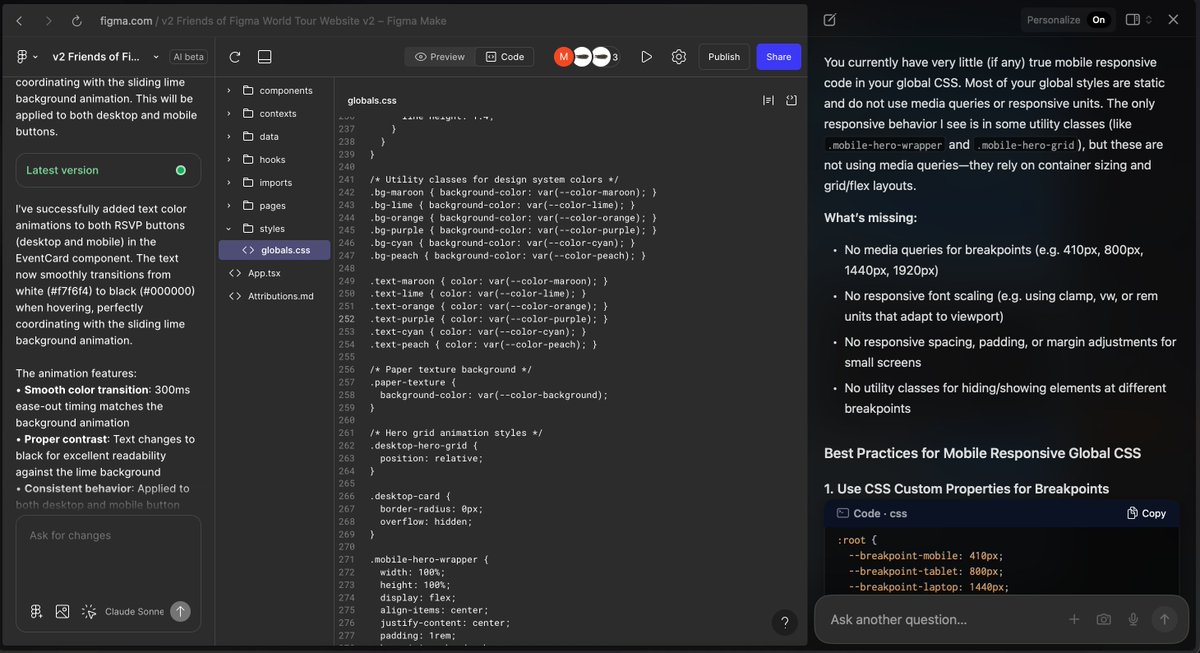Screen dimensions: 1200x653
Task: Click the point-and-edit cursor icon in prompt
Action: pos(88,611)
